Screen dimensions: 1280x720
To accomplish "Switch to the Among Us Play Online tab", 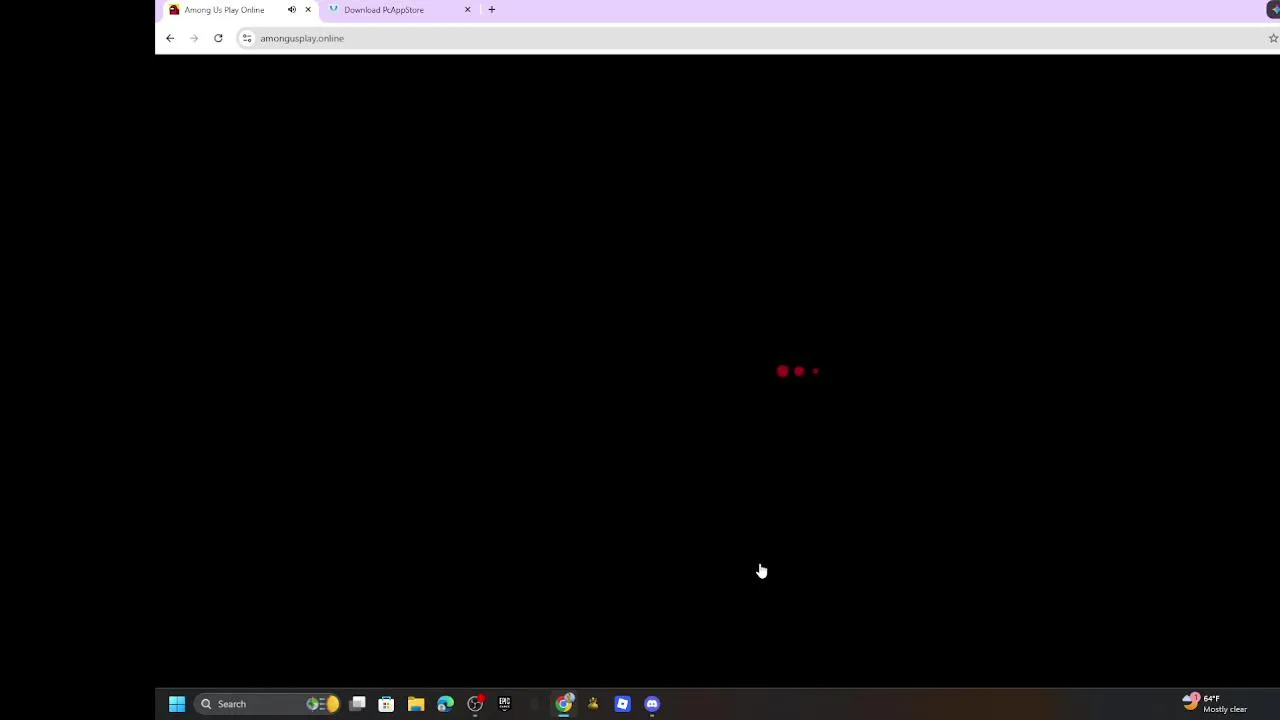I will pos(224,10).
